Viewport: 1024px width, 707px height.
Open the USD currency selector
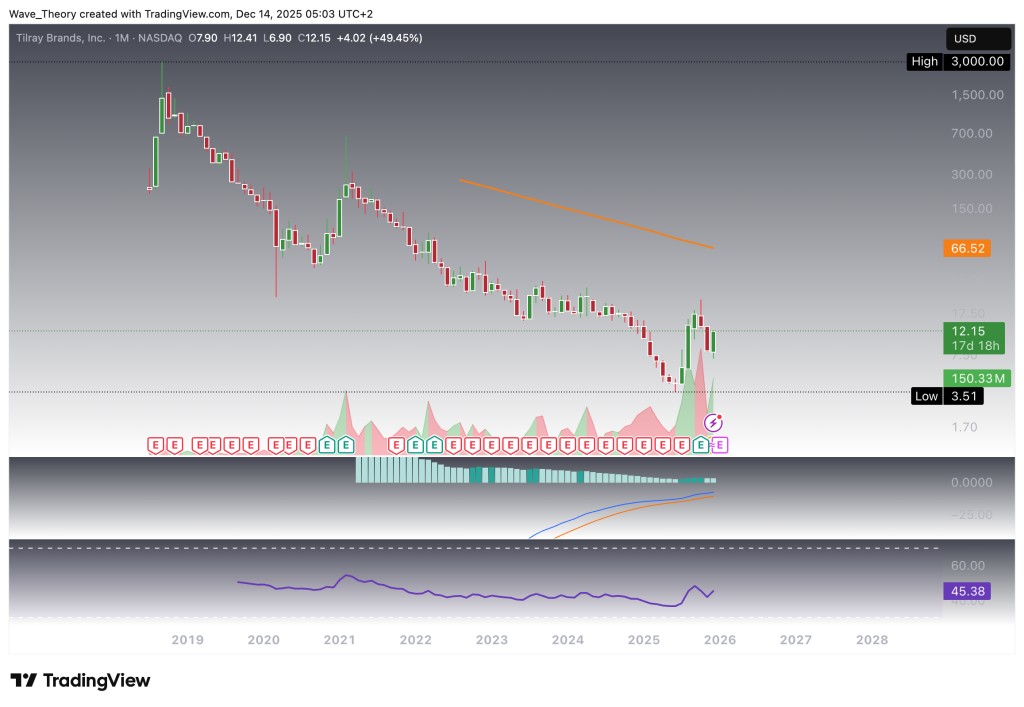tap(966, 38)
